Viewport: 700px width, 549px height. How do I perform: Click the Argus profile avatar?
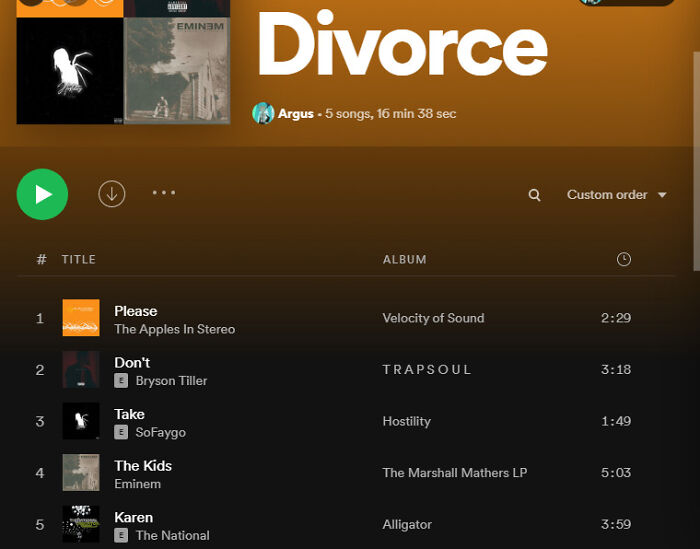pyautogui.click(x=263, y=113)
